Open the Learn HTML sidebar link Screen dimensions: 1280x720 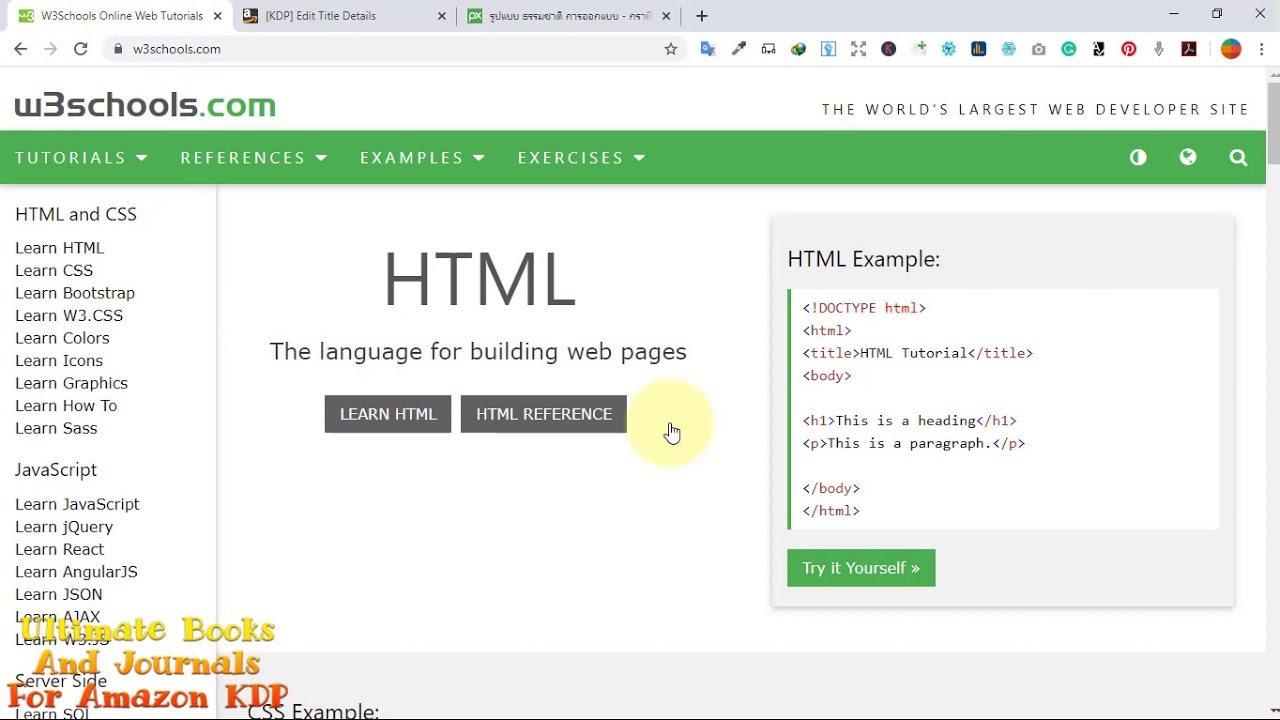[x=60, y=248]
